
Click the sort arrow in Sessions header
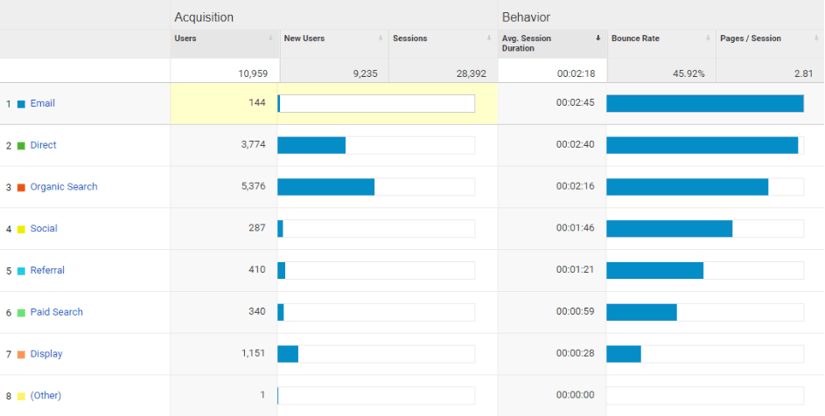coord(489,38)
